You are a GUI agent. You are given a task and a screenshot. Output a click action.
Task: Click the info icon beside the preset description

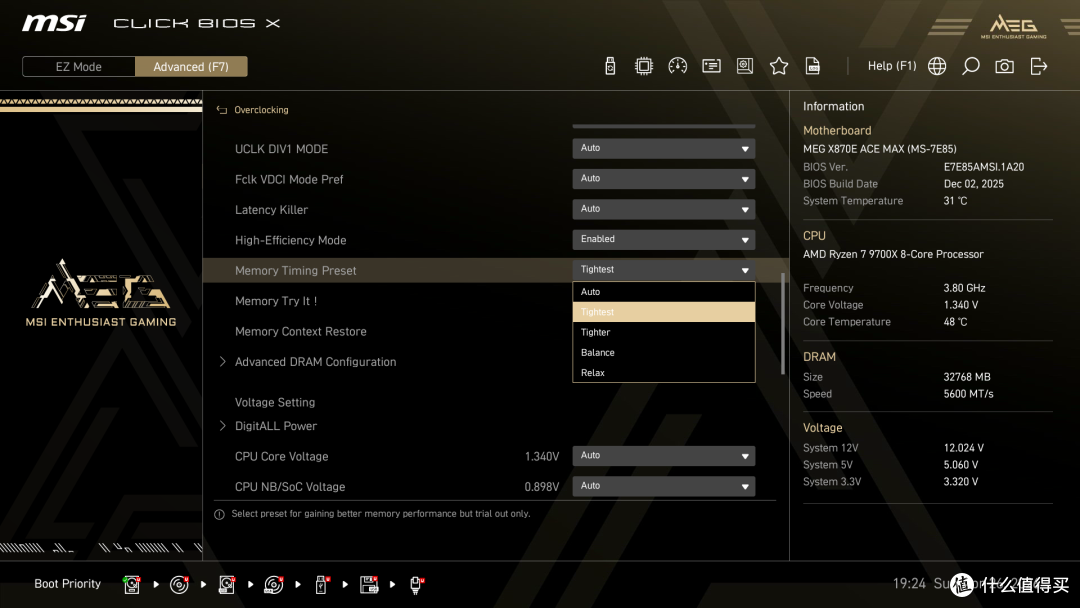(219, 514)
